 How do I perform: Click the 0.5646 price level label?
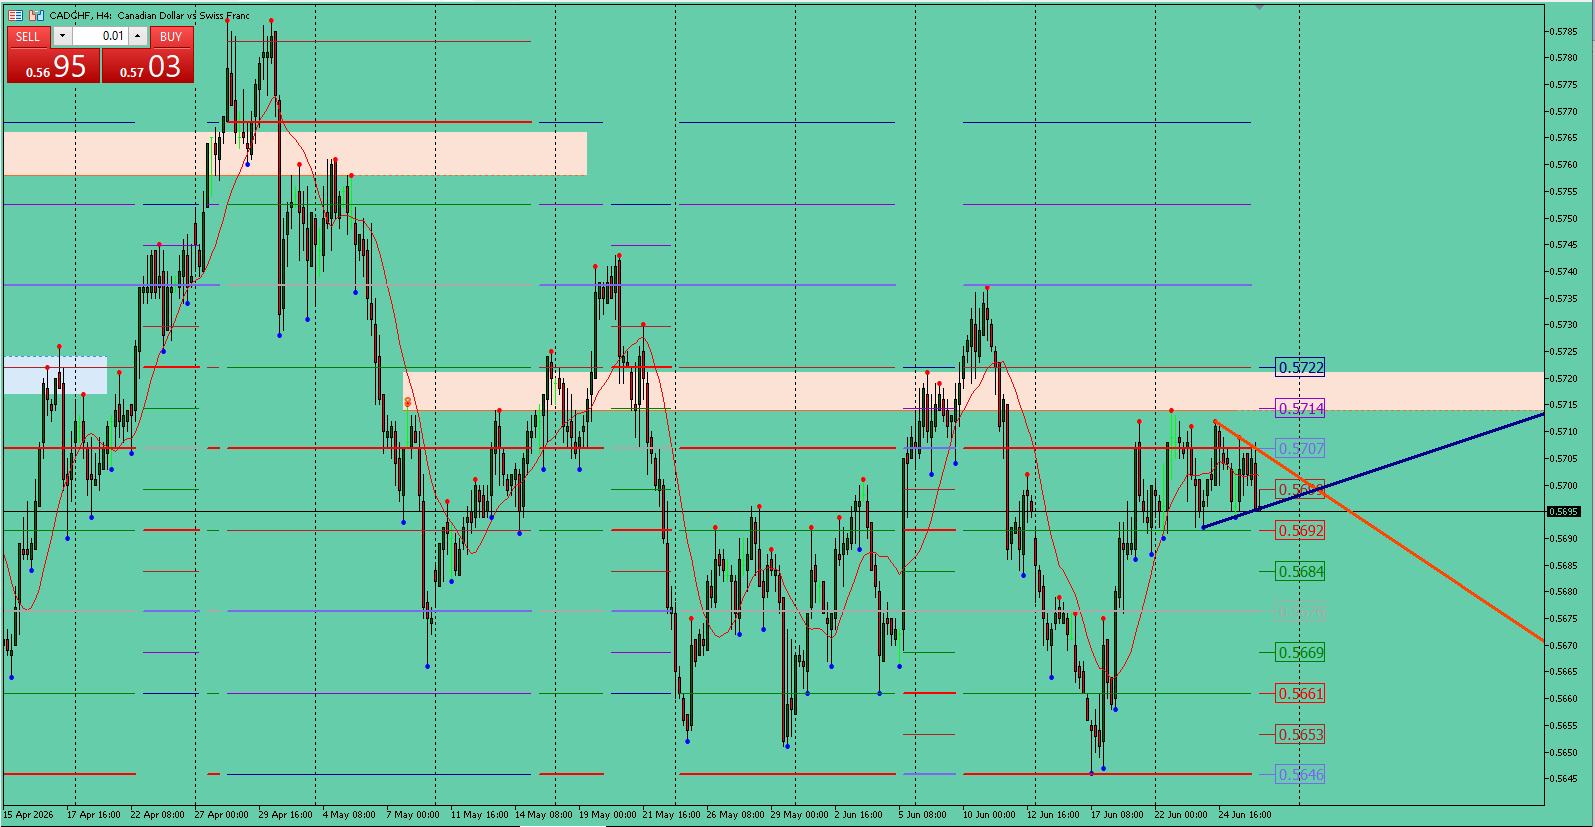pyautogui.click(x=1300, y=775)
